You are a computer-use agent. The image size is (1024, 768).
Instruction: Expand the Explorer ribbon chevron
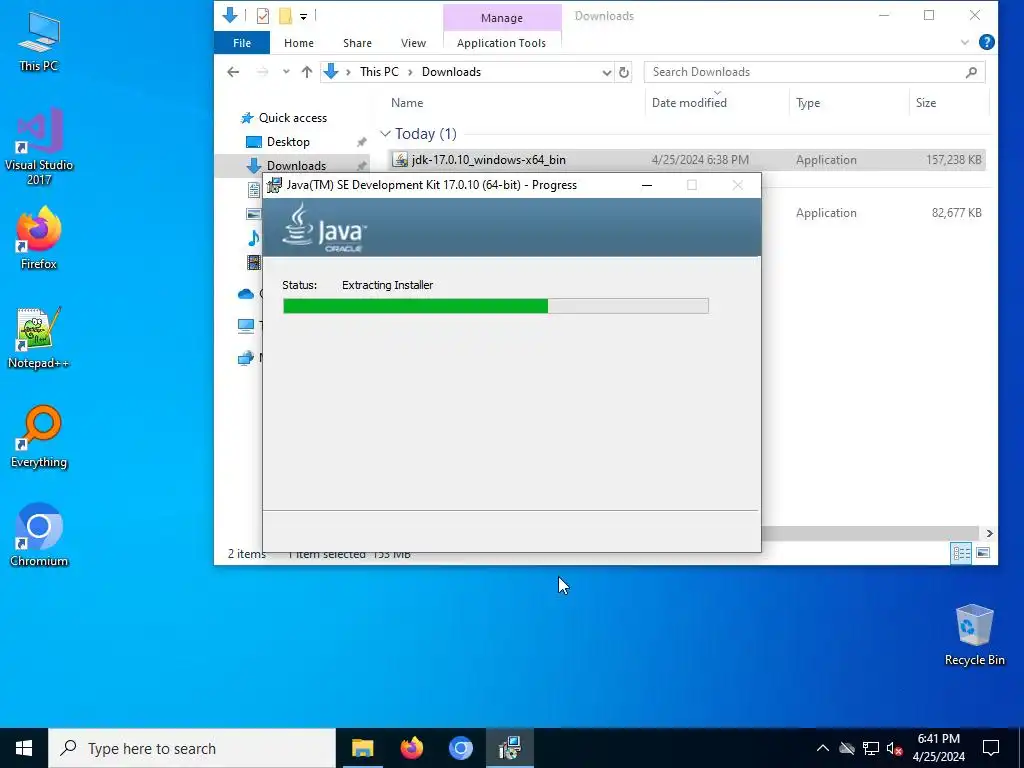[965, 42]
